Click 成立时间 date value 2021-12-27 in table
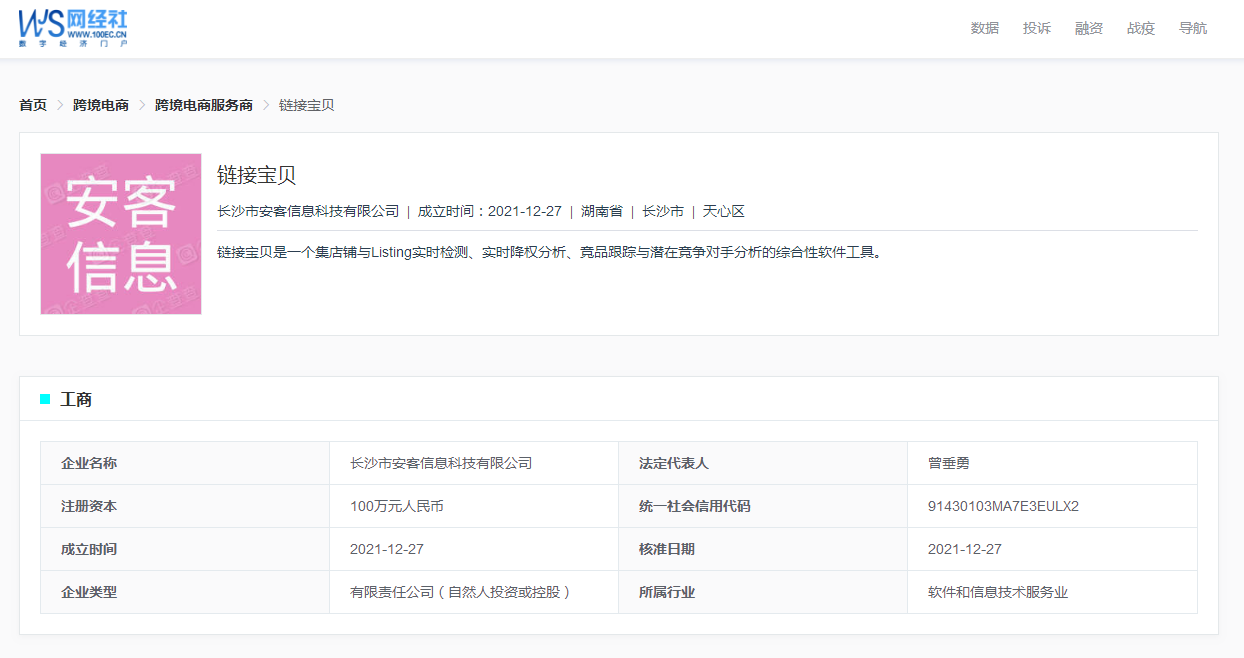 (x=387, y=550)
